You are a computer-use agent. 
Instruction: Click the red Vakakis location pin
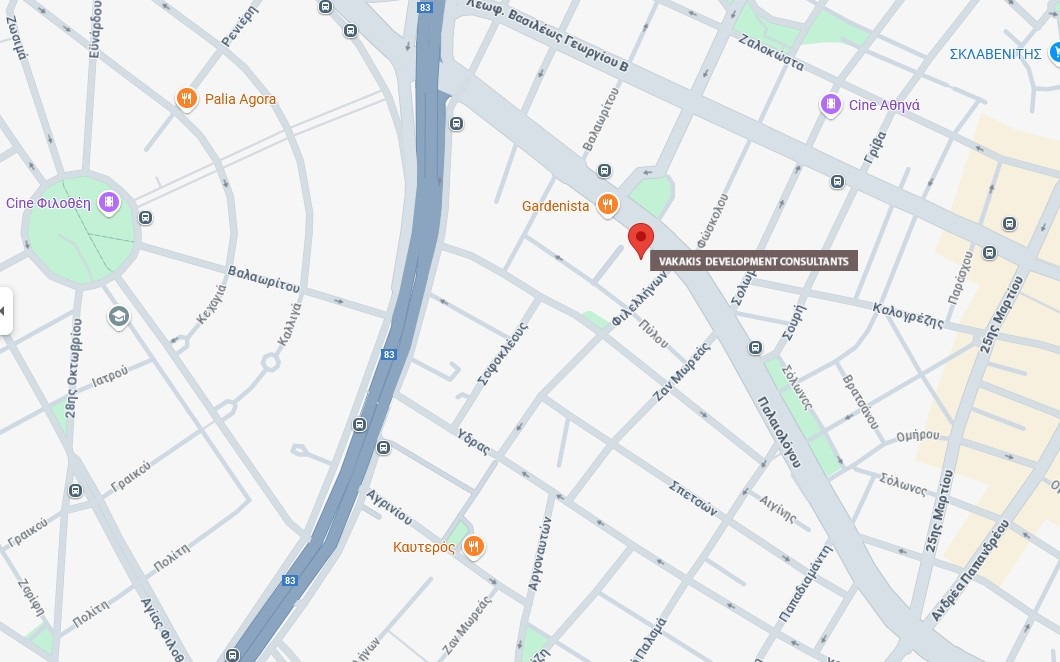point(641,241)
